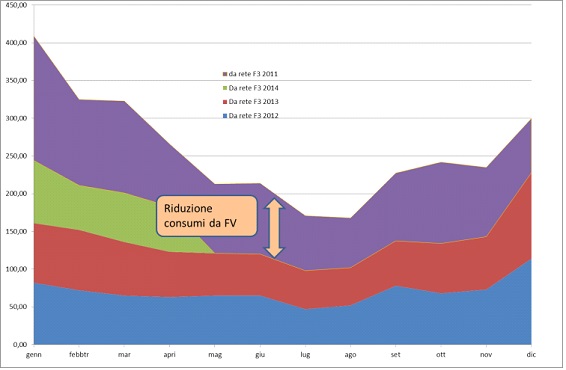Select the 'Da rete F3 2014' legend label
The height and width of the screenshot is (370, 566).
click(253, 88)
